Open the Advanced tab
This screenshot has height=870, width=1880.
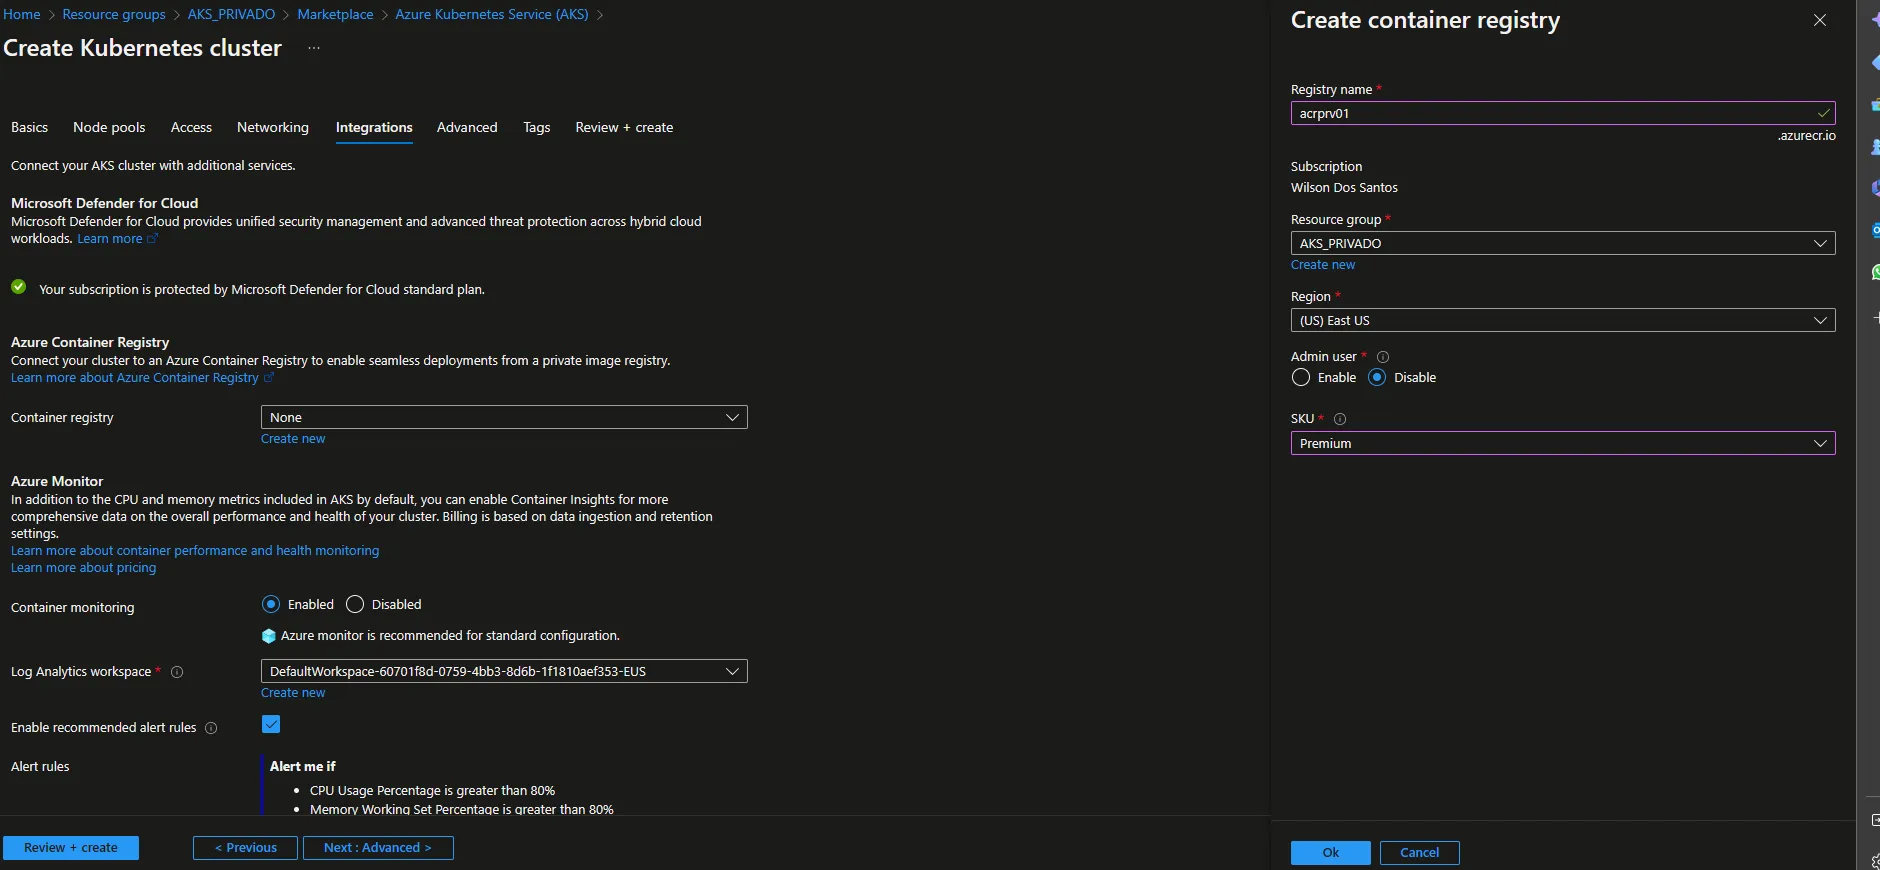click(467, 127)
